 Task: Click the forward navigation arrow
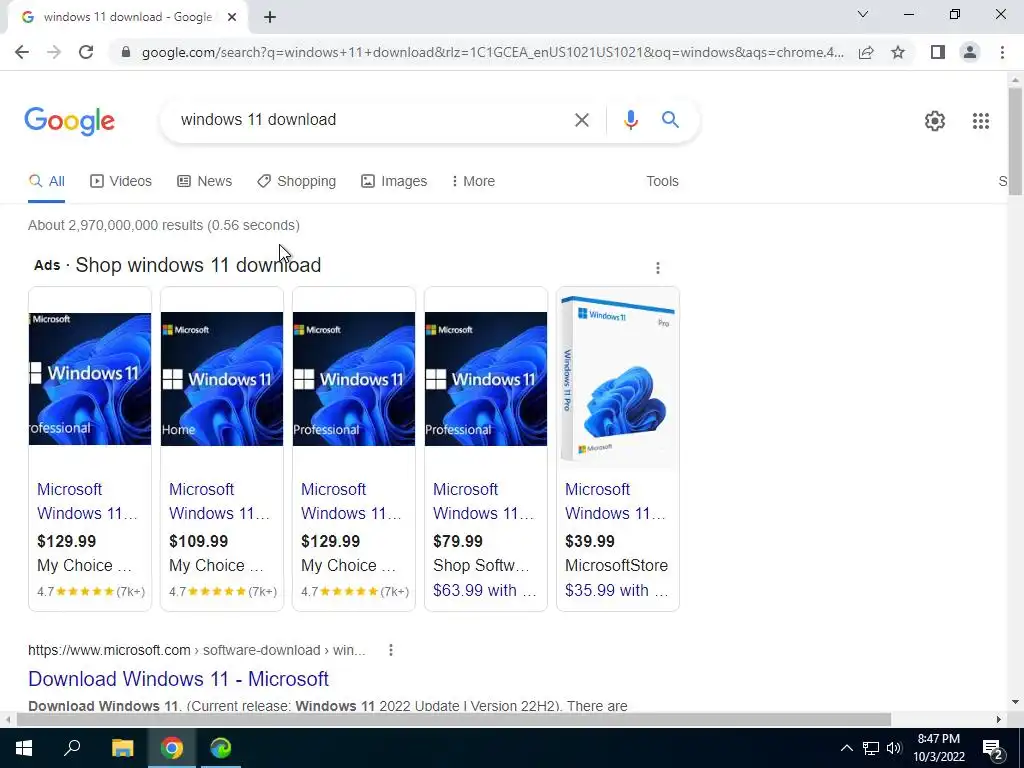[54, 52]
